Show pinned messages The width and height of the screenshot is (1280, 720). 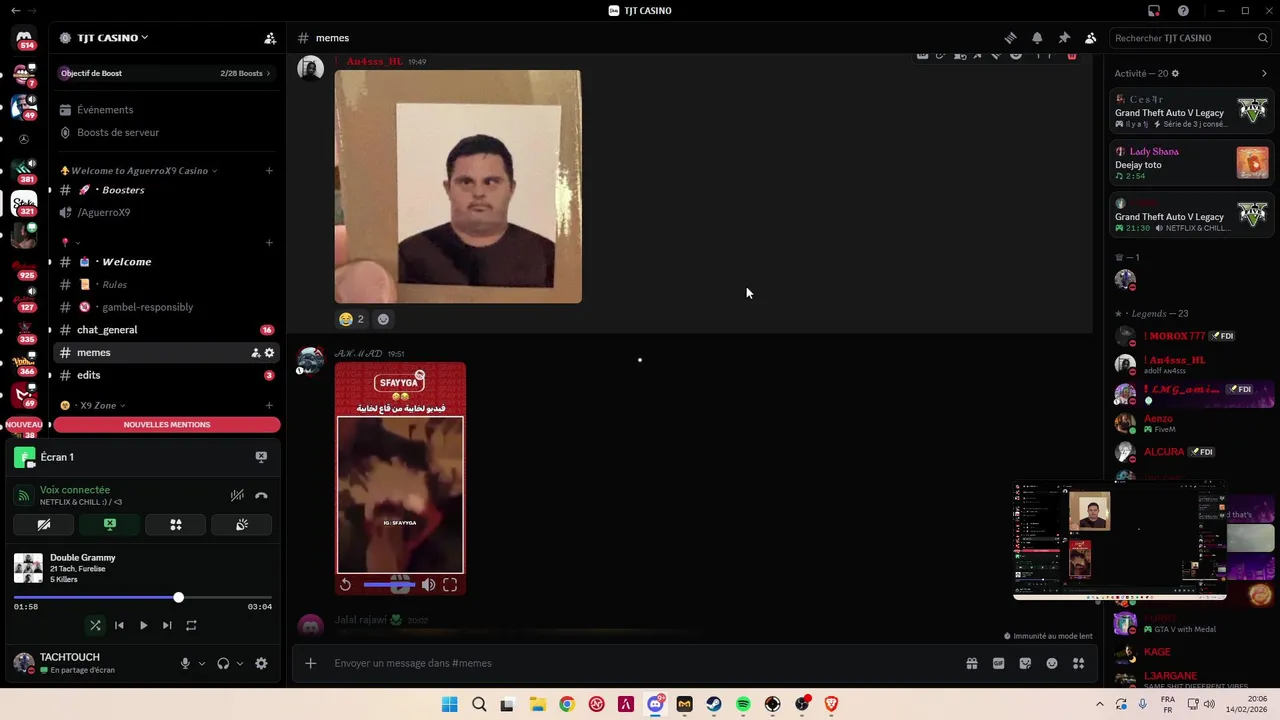[x=1064, y=38]
